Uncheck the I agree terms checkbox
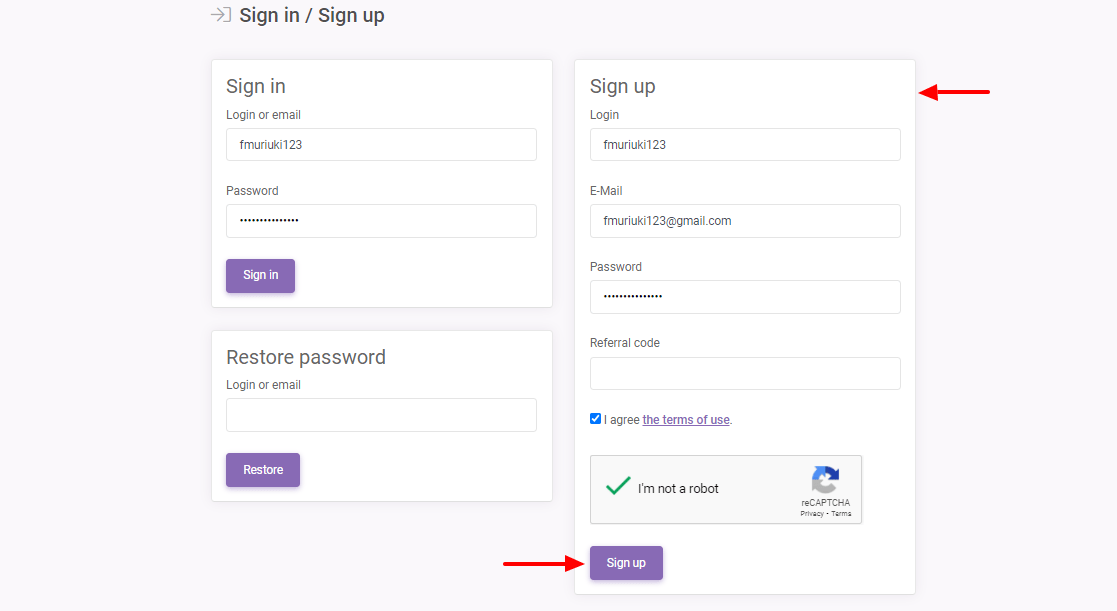The width and height of the screenshot is (1117, 611). 596,419
